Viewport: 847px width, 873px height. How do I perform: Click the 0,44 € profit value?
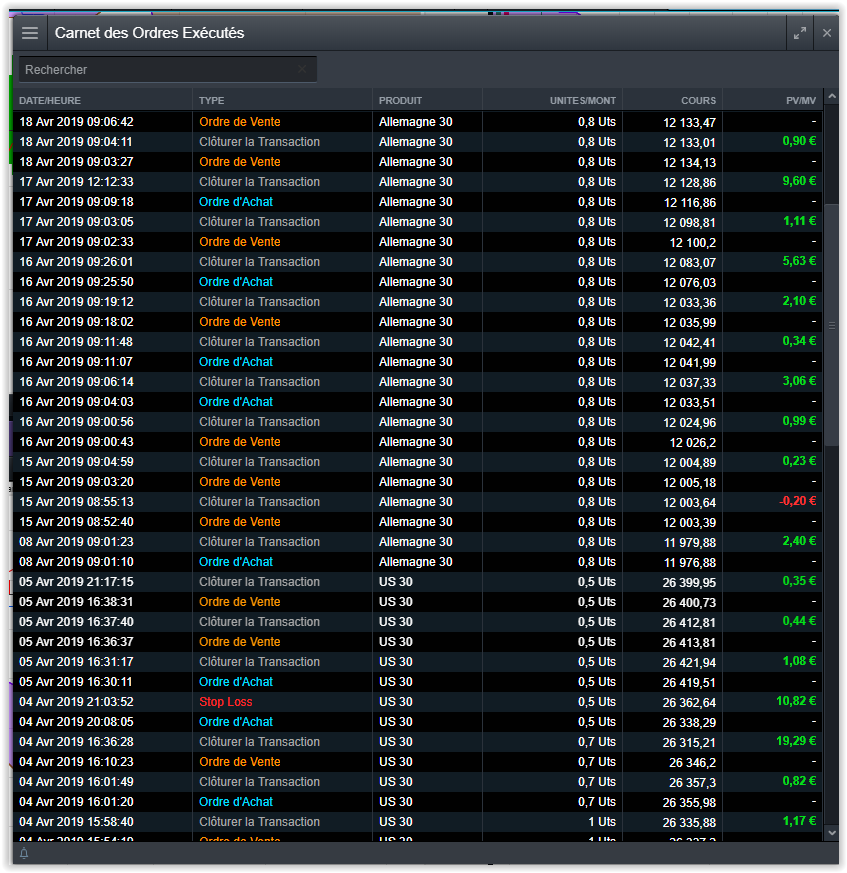click(799, 621)
